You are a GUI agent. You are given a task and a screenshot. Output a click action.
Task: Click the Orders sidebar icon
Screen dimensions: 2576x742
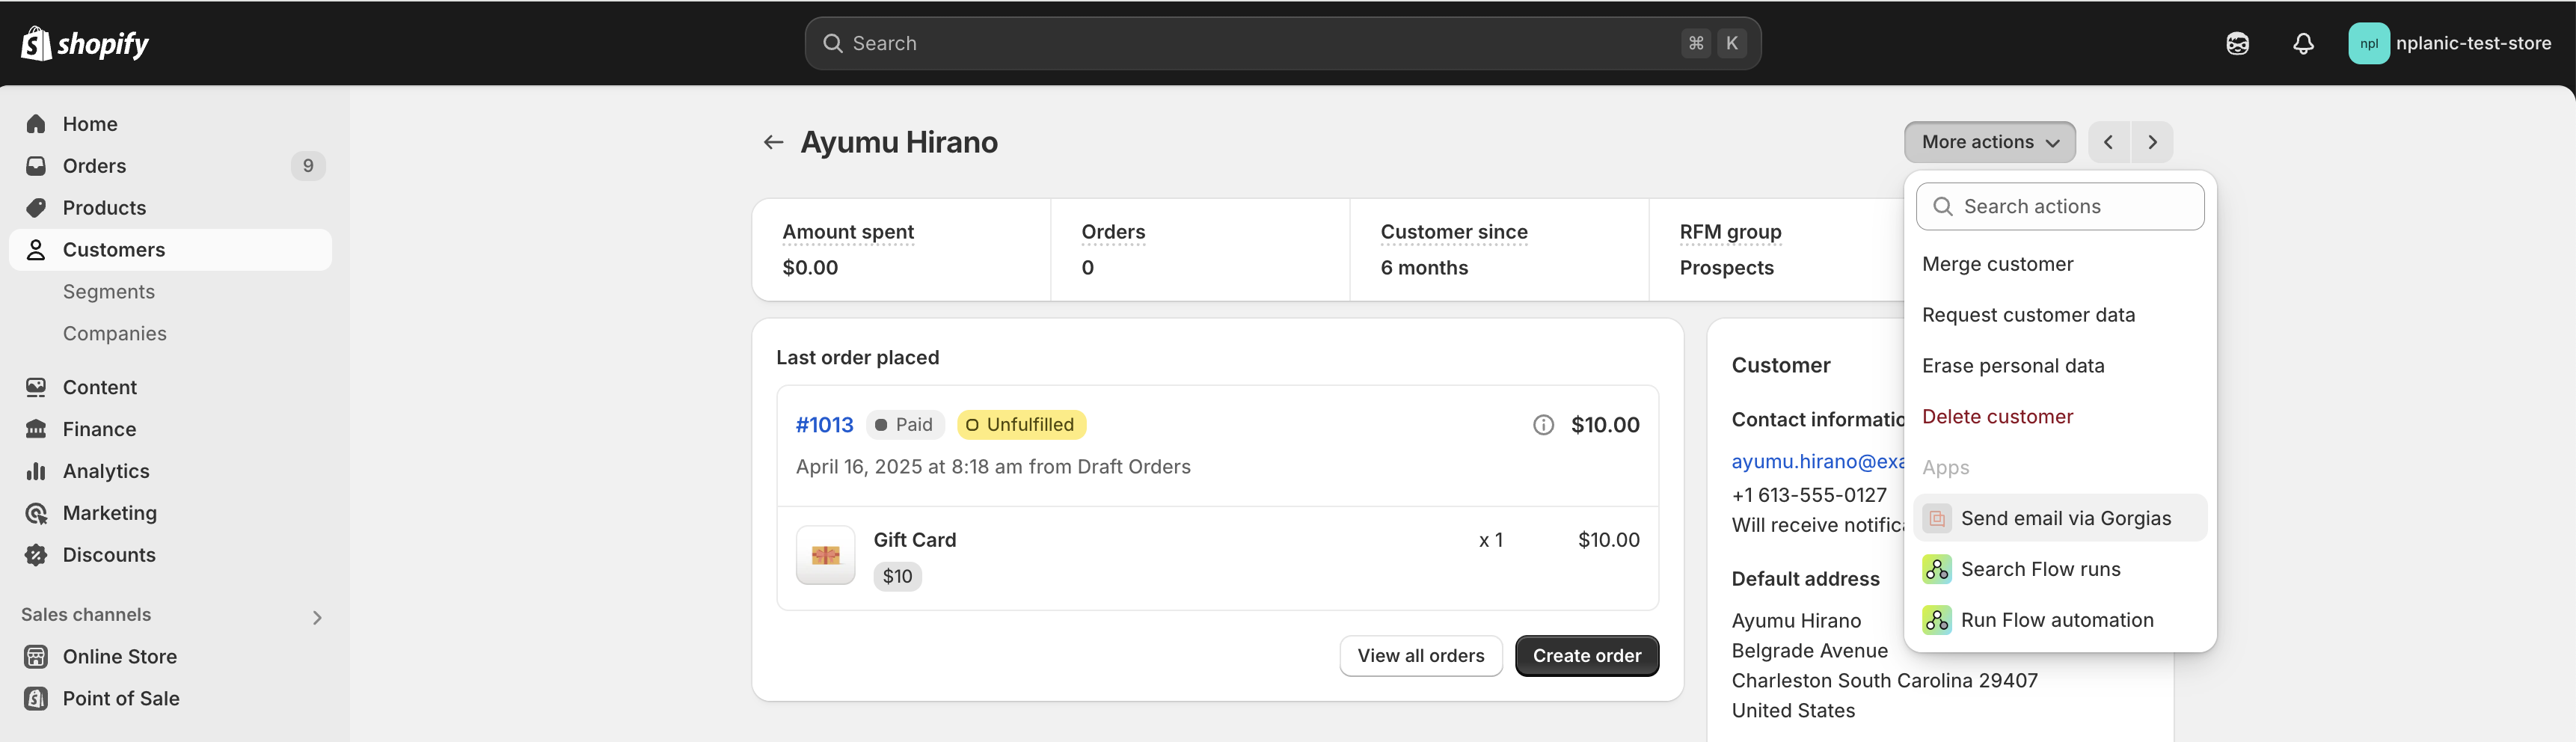pyautogui.click(x=36, y=166)
